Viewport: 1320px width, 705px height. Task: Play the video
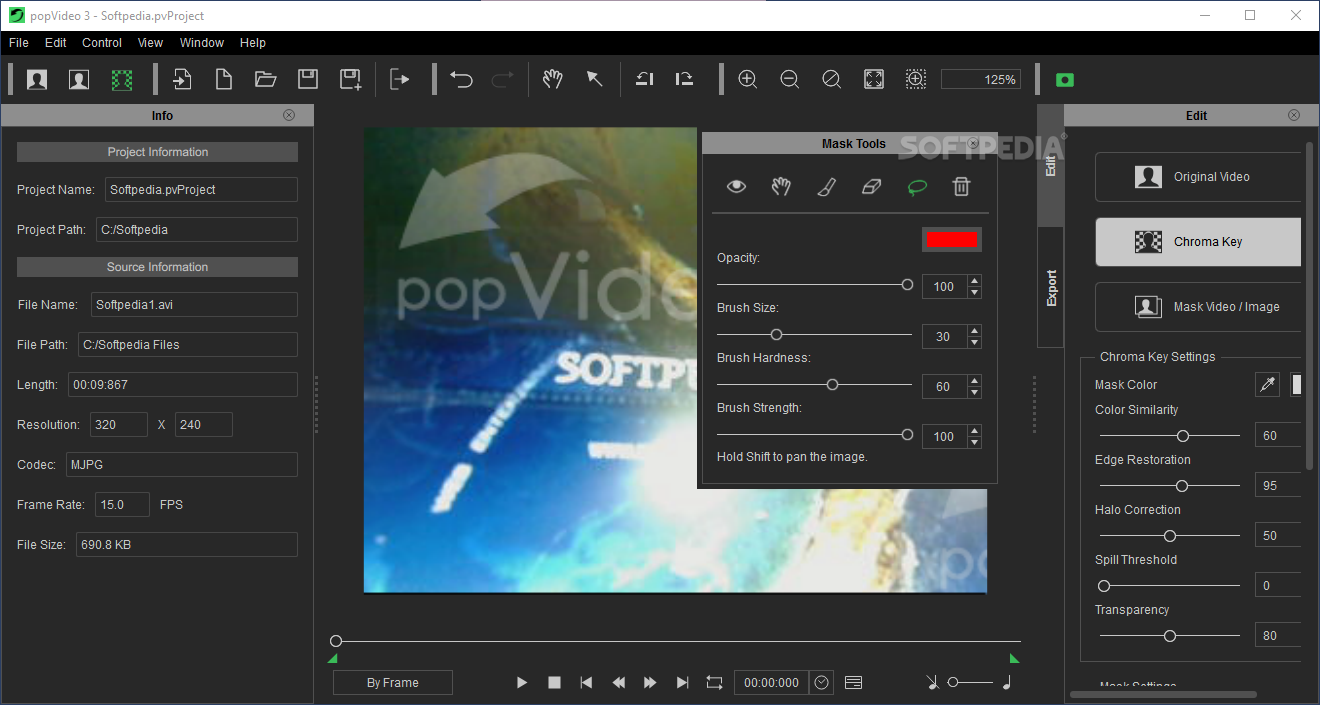pos(522,682)
